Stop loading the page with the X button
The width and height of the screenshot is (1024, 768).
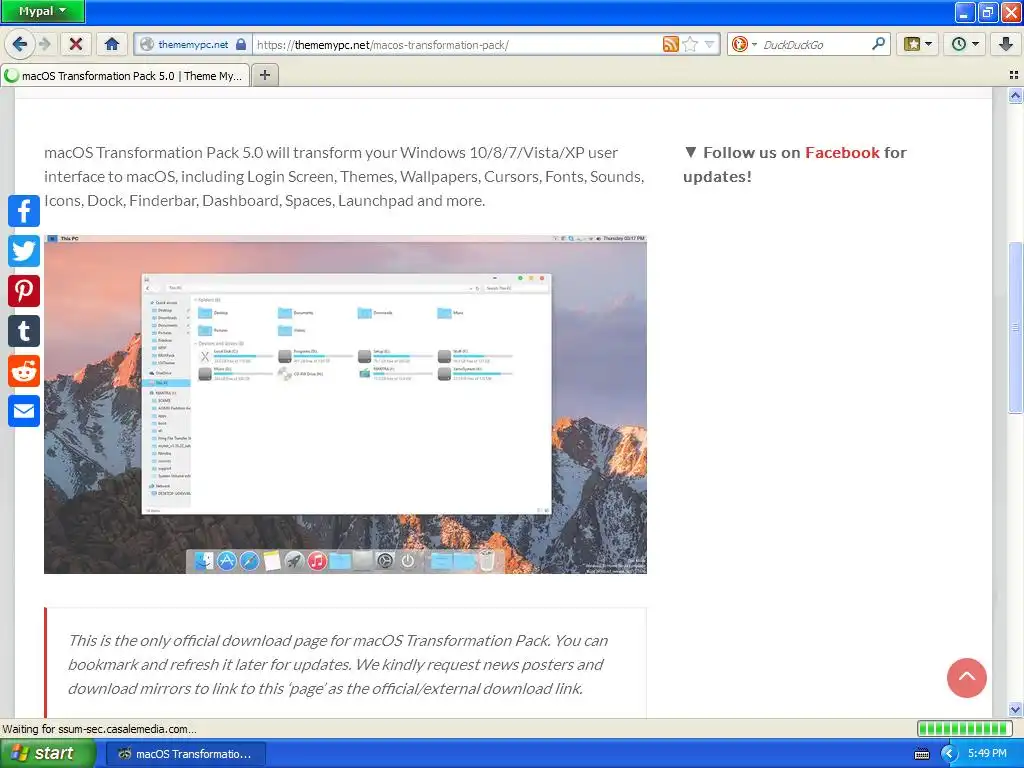76,44
